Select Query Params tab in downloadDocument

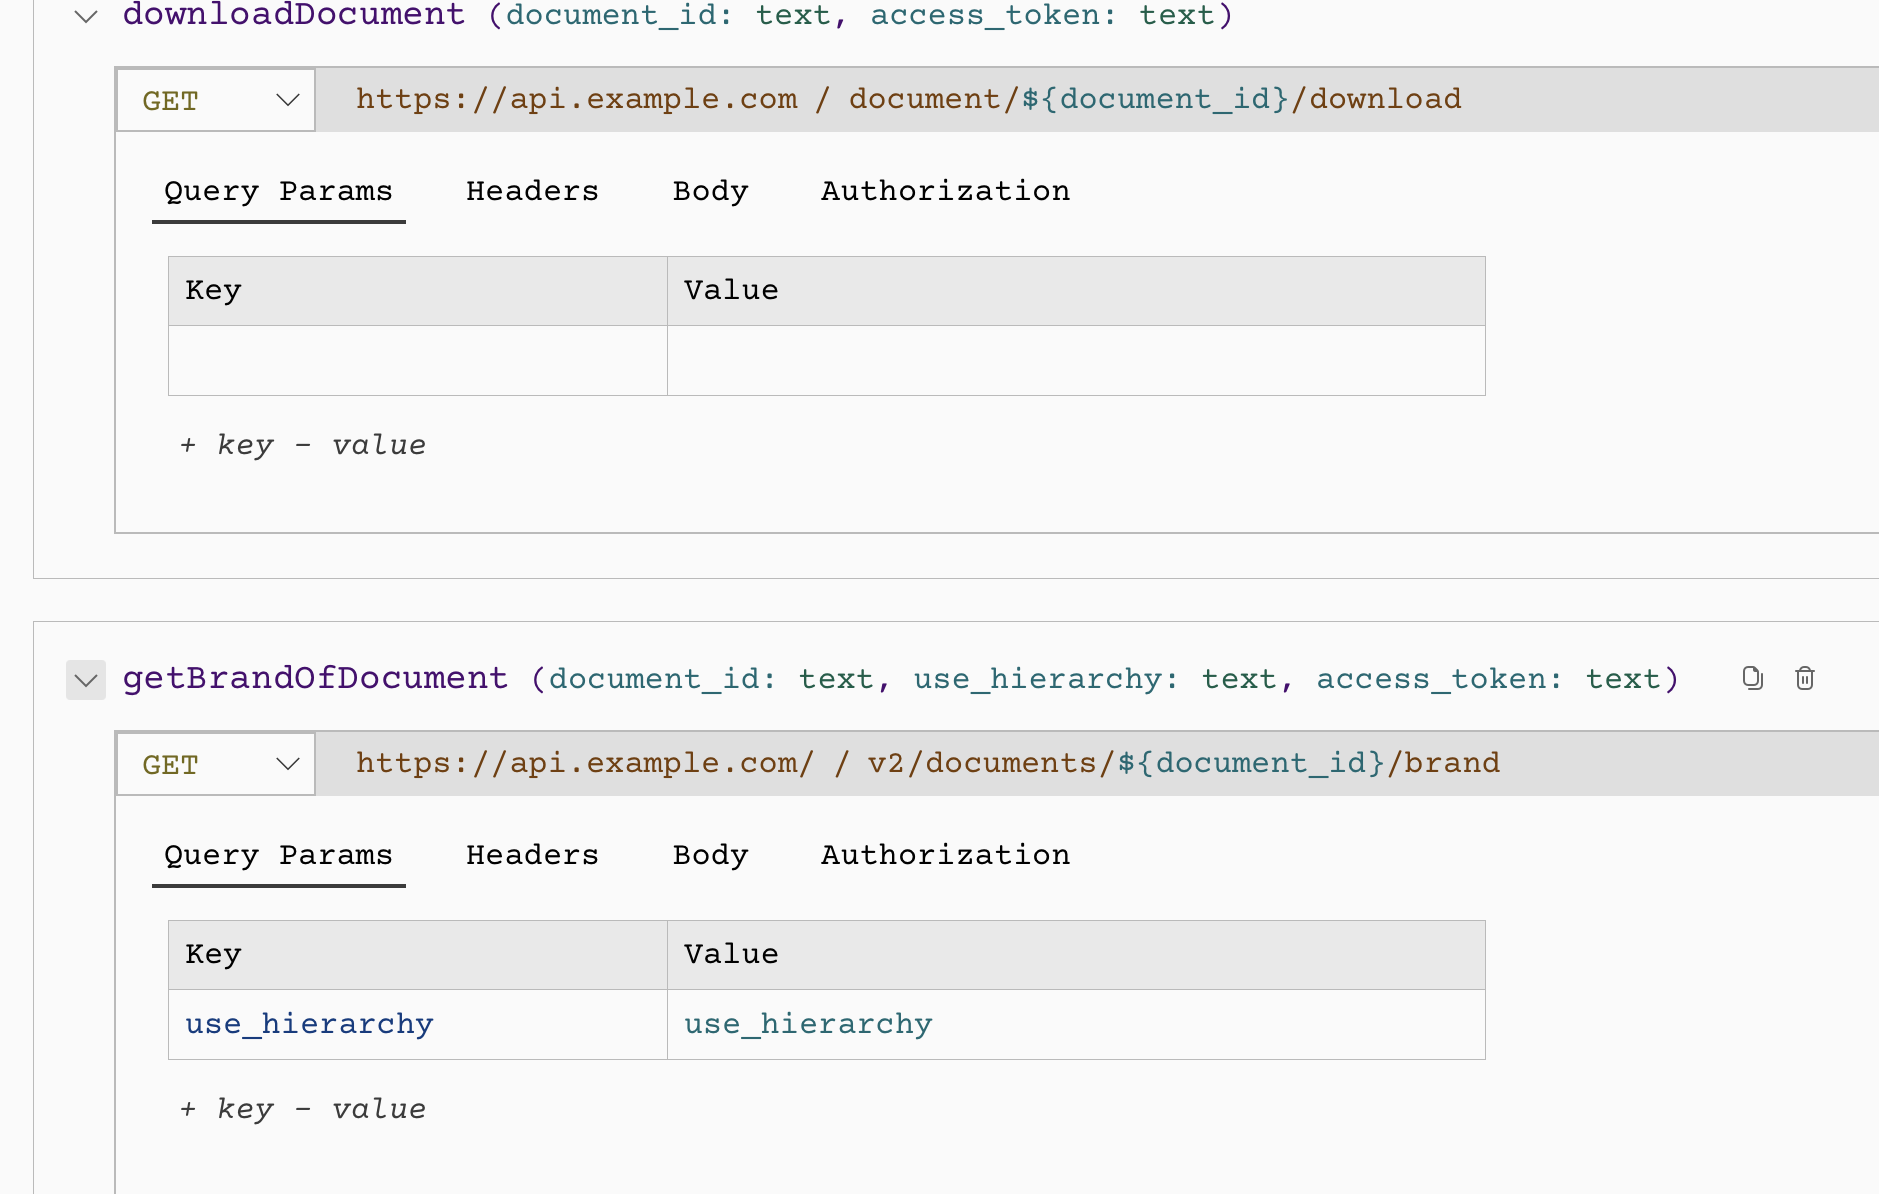[x=278, y=191]
